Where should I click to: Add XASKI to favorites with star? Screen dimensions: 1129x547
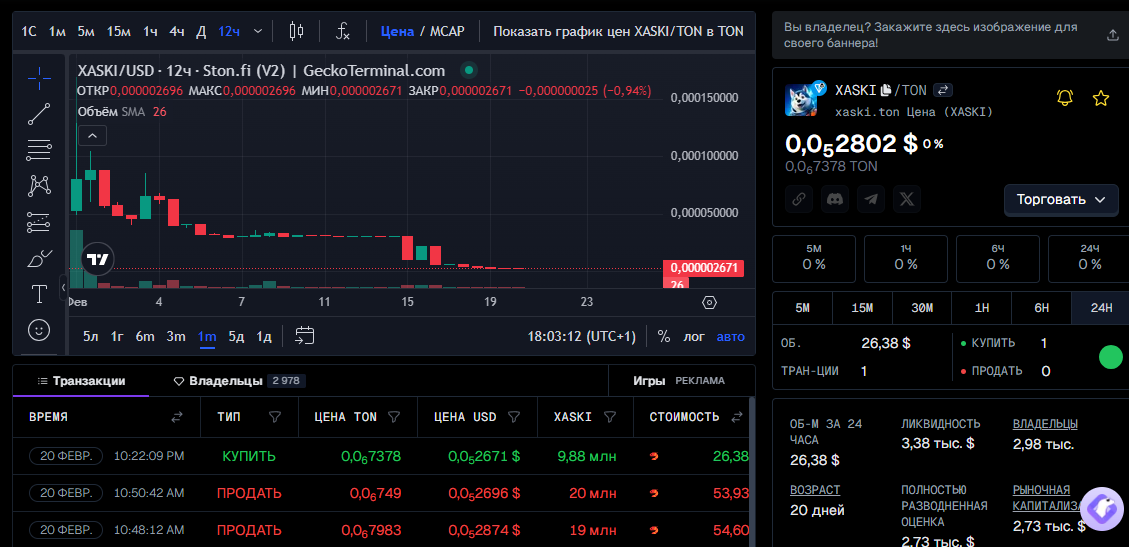click(x=1101, y=98)
